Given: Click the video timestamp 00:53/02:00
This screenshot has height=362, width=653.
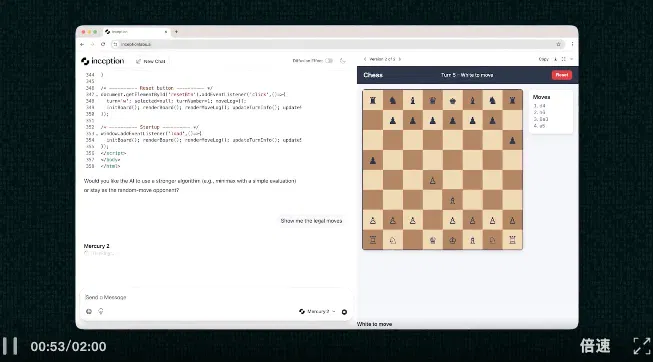Looking at the screenshot, I should click(68, 346).
